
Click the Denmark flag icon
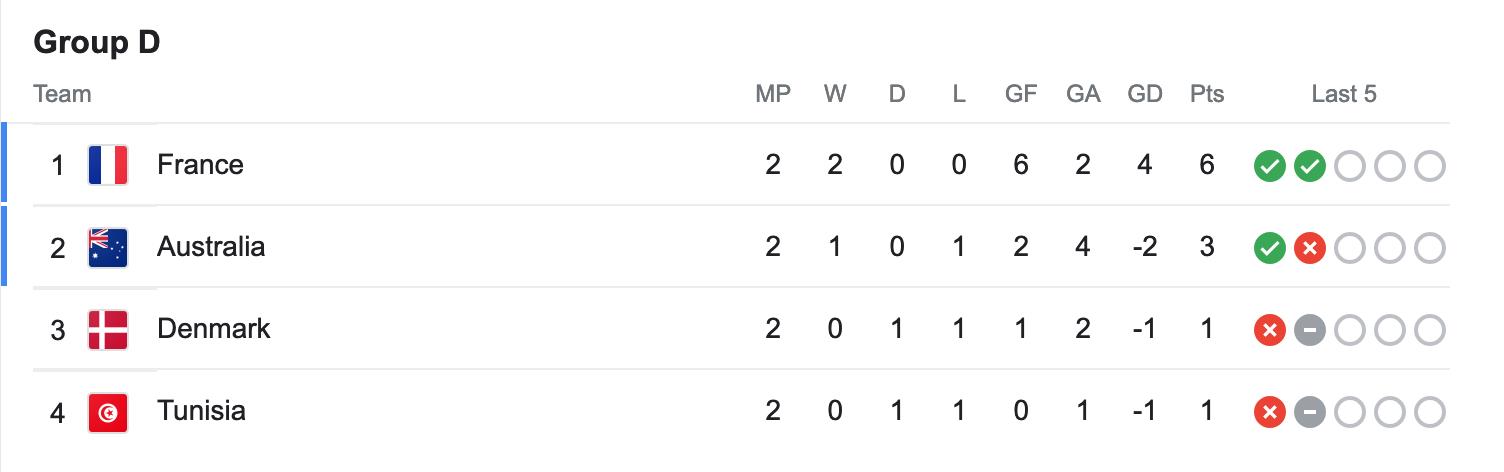pyautogui.click(x=108, y=329)
